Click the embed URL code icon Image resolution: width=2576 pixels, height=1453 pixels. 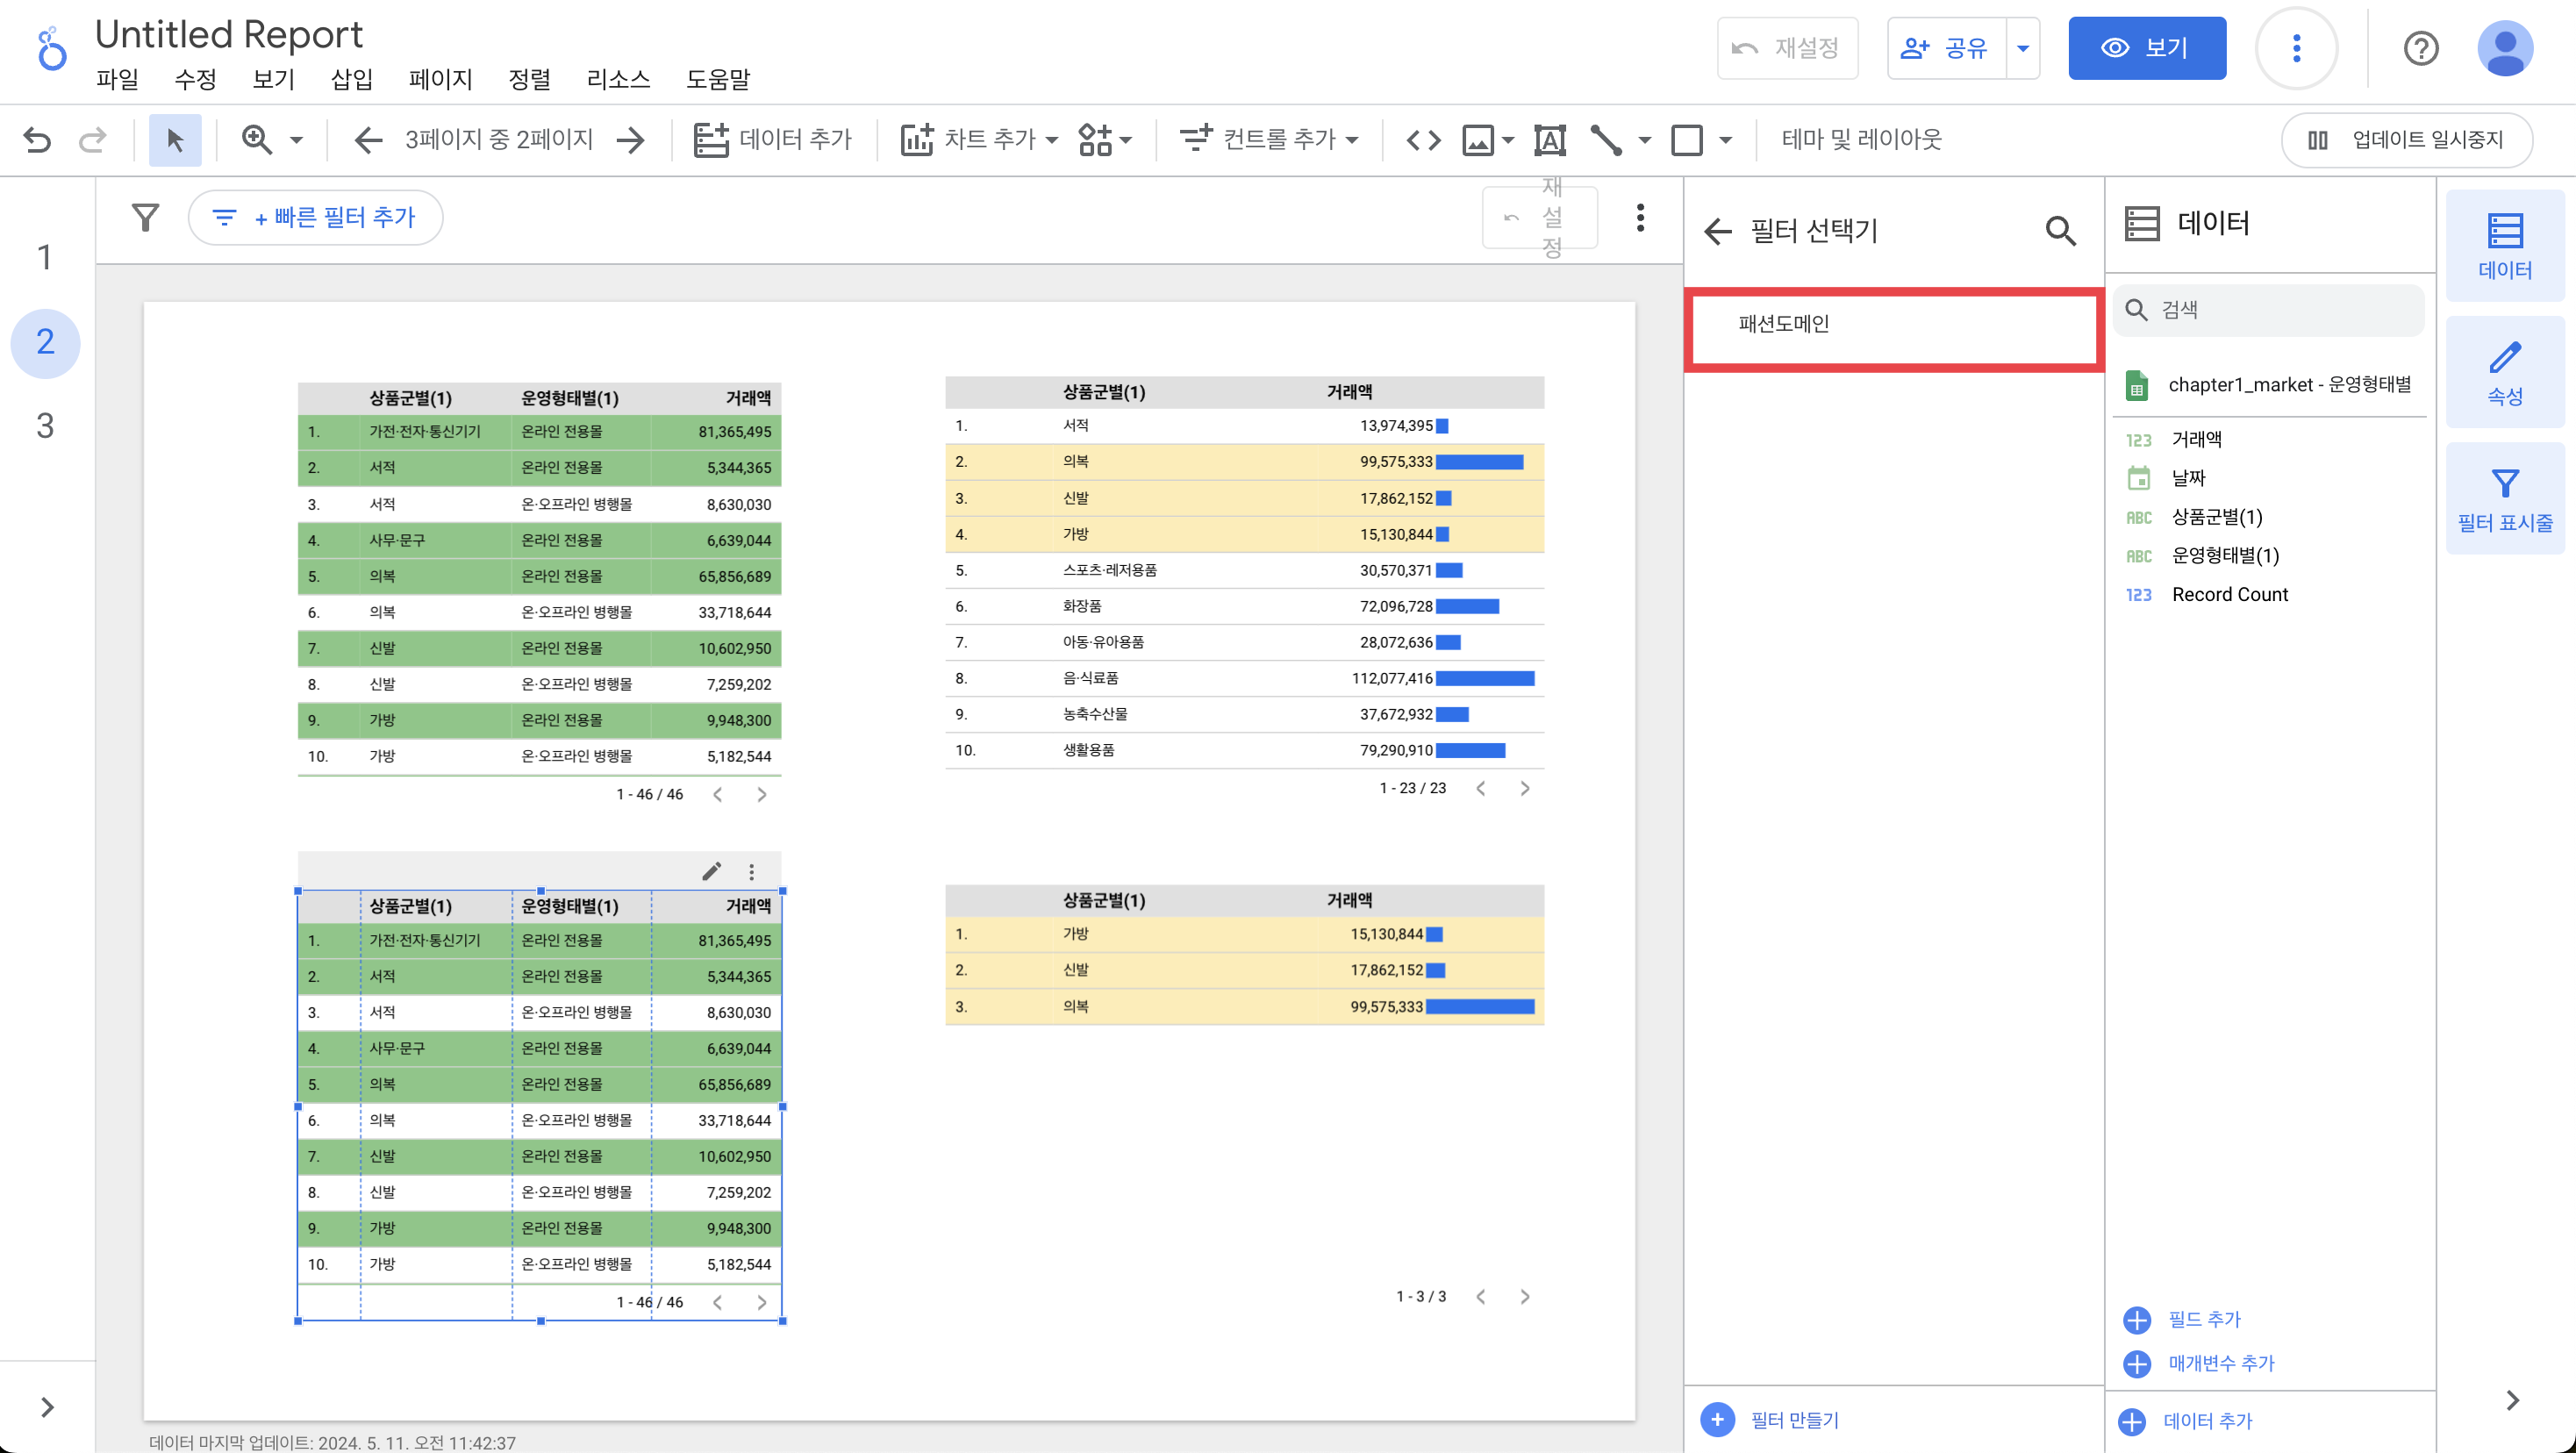tap(1423, 140)
